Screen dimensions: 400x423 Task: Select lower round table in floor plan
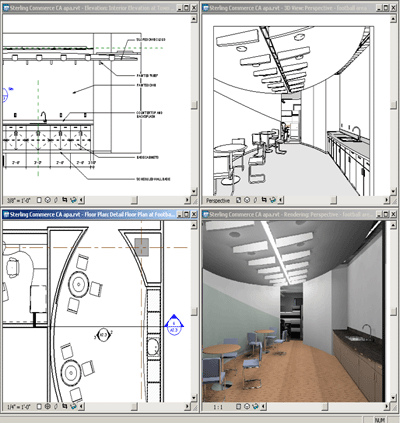tap(71, 372)
